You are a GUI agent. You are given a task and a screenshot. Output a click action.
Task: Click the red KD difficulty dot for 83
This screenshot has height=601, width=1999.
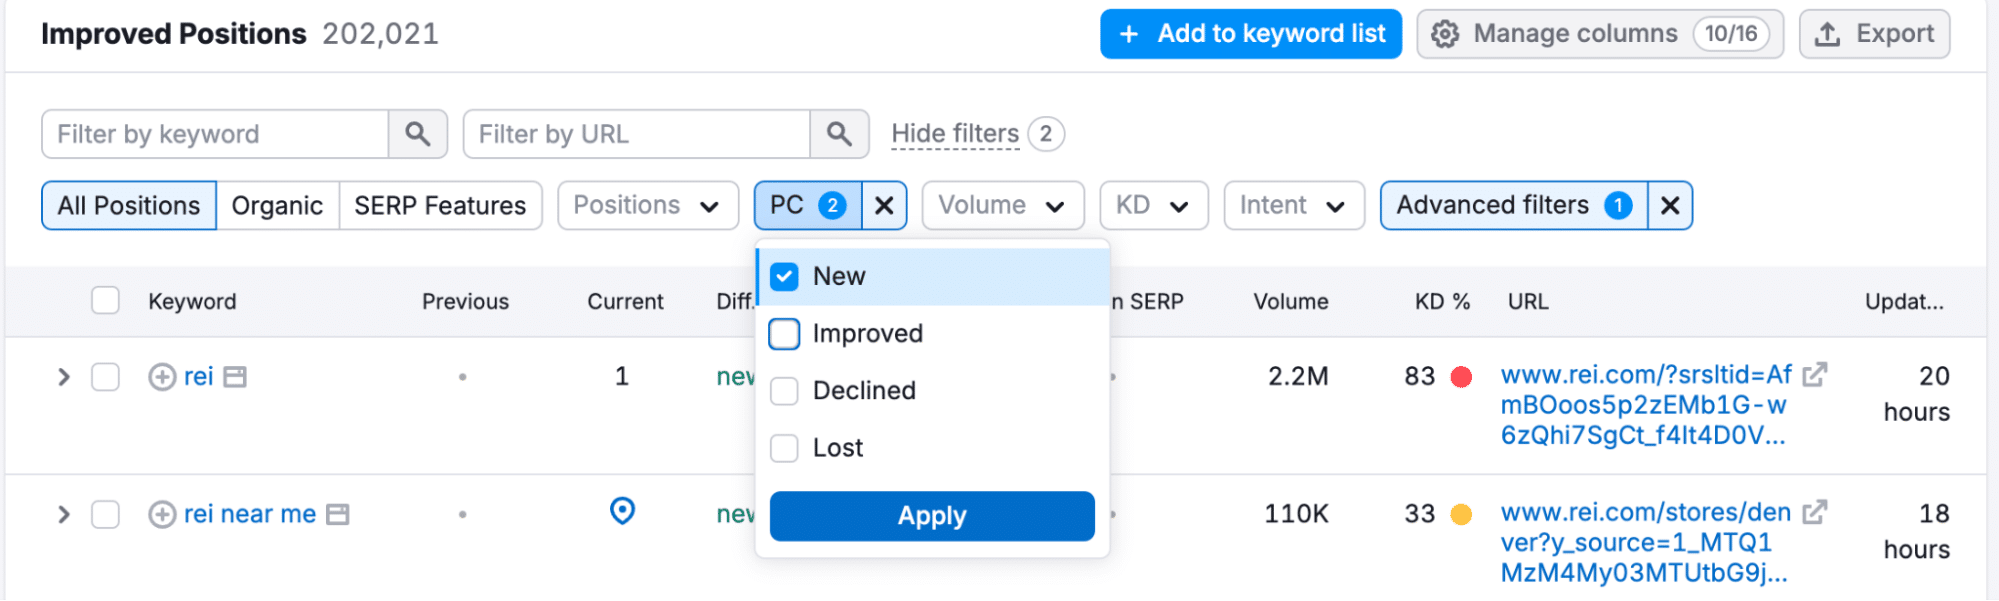click(1461, 377)
